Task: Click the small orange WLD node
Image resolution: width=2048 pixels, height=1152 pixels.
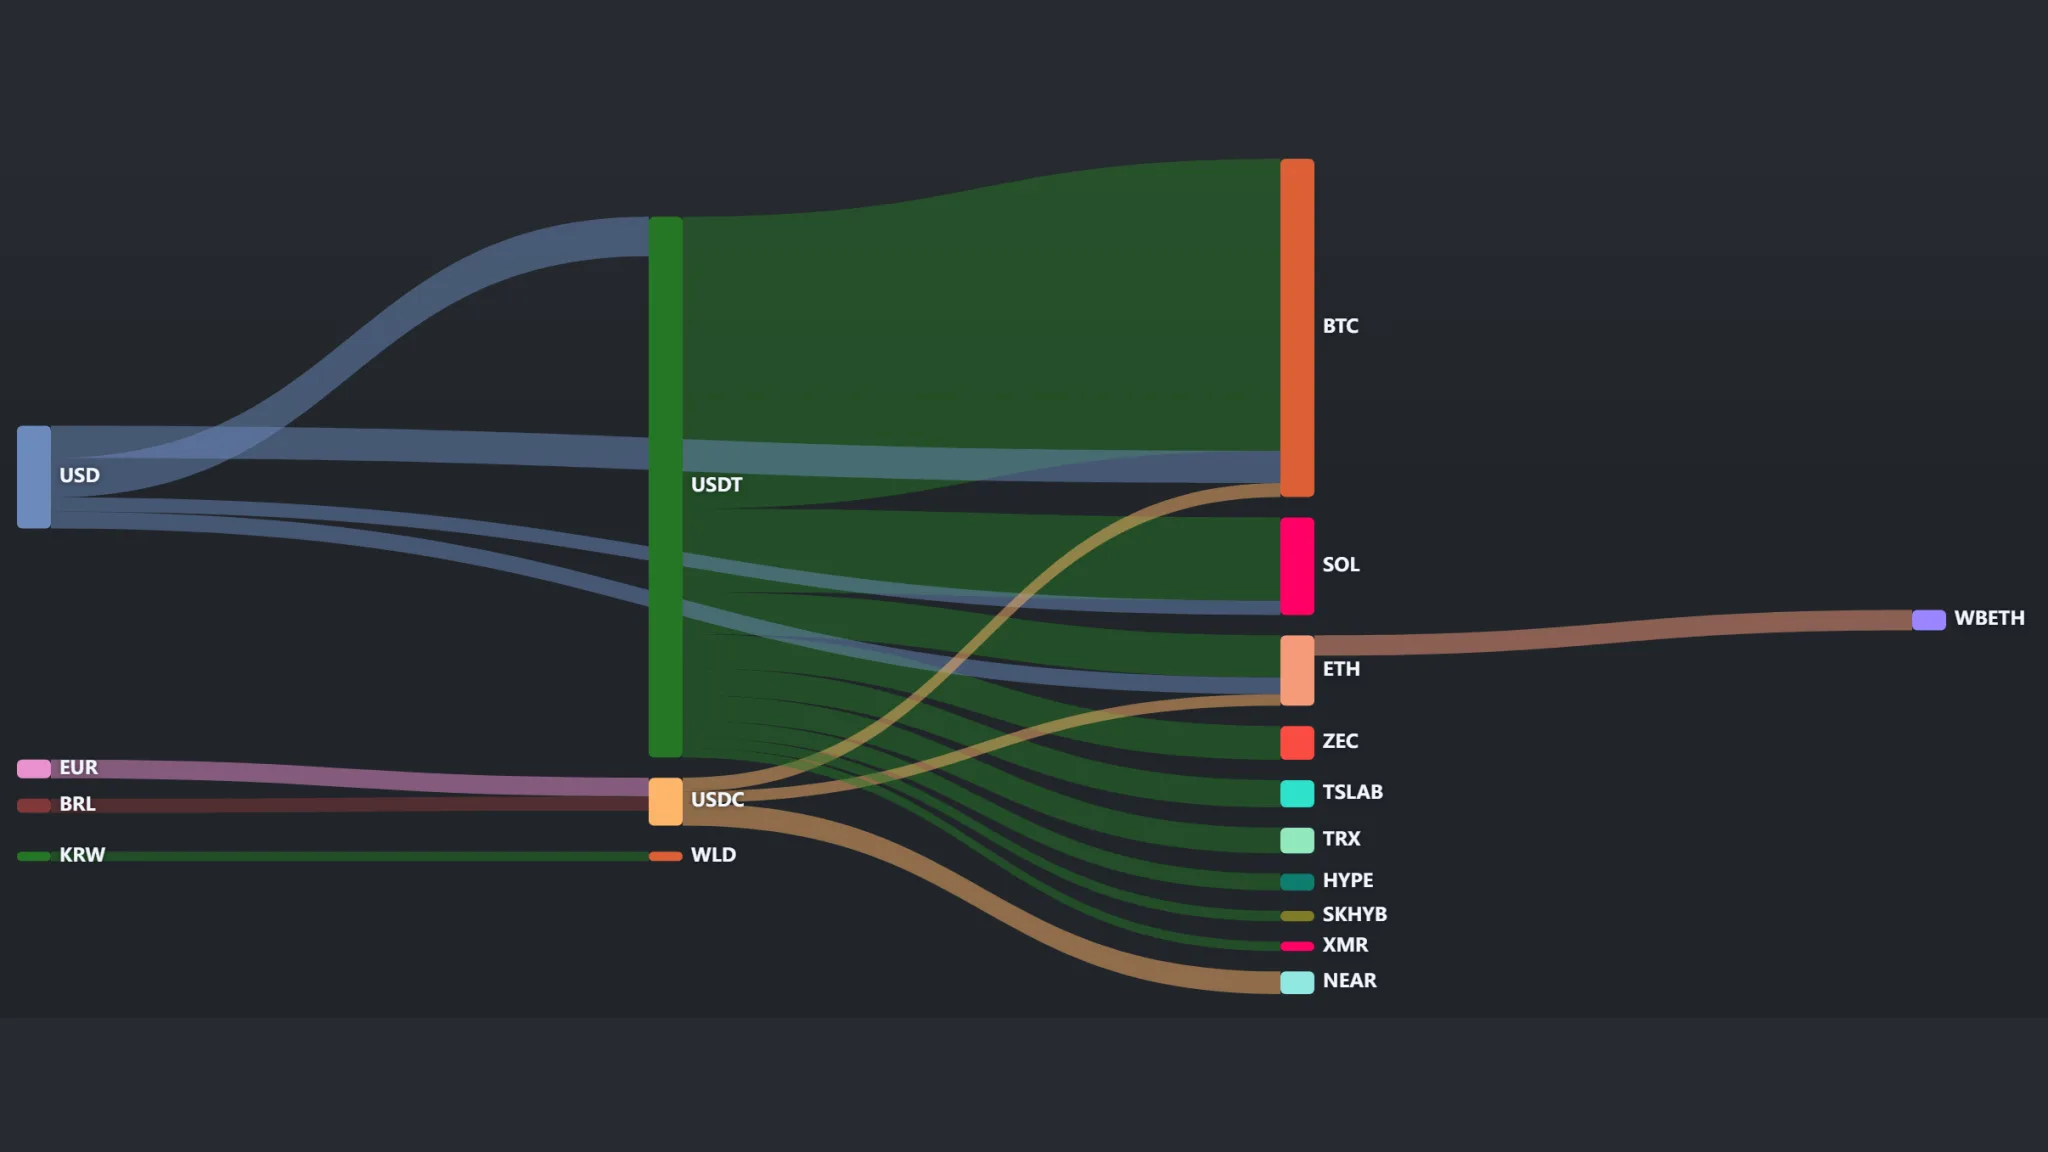Action: [x=666, y=856]
